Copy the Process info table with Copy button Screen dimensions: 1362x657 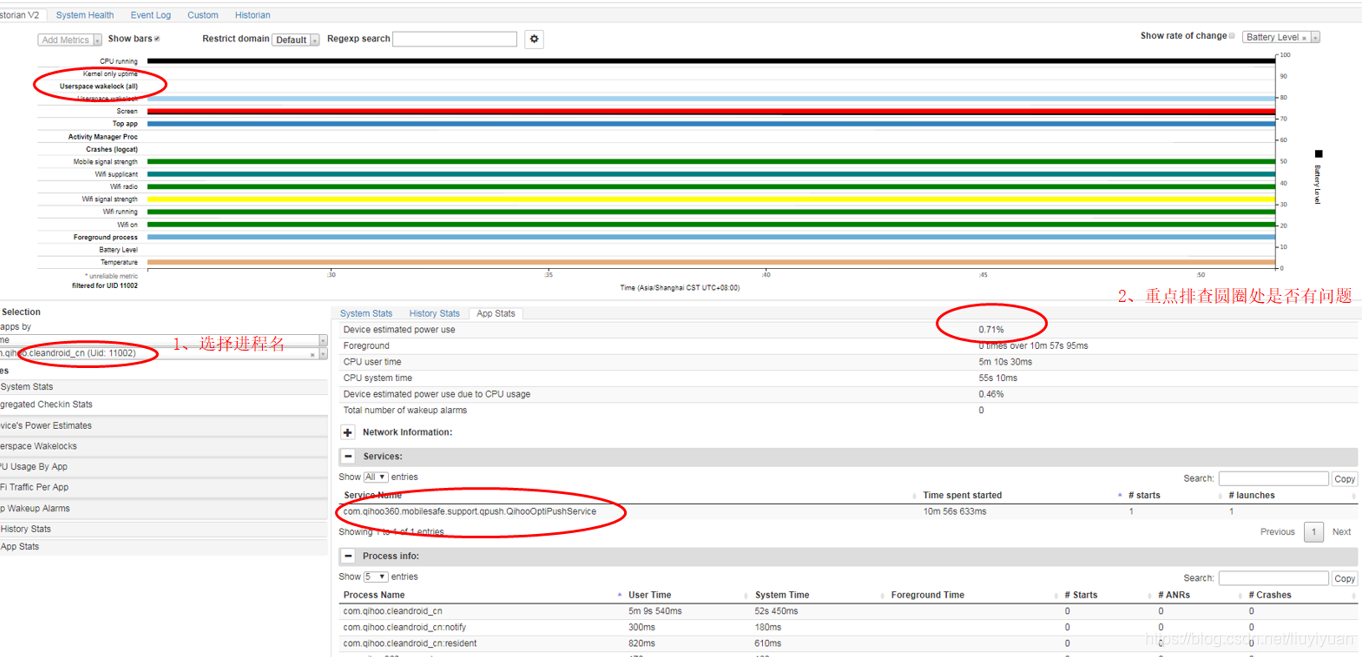point(1345,578)
